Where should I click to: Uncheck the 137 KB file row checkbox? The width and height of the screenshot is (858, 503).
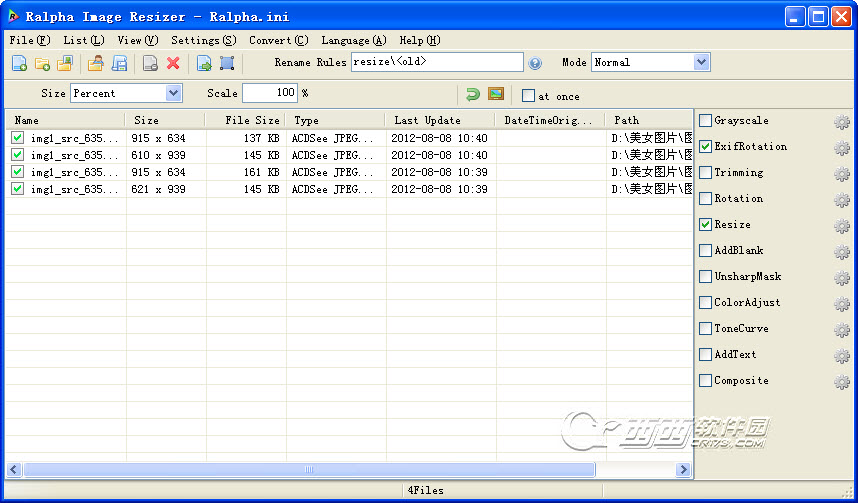18,137
